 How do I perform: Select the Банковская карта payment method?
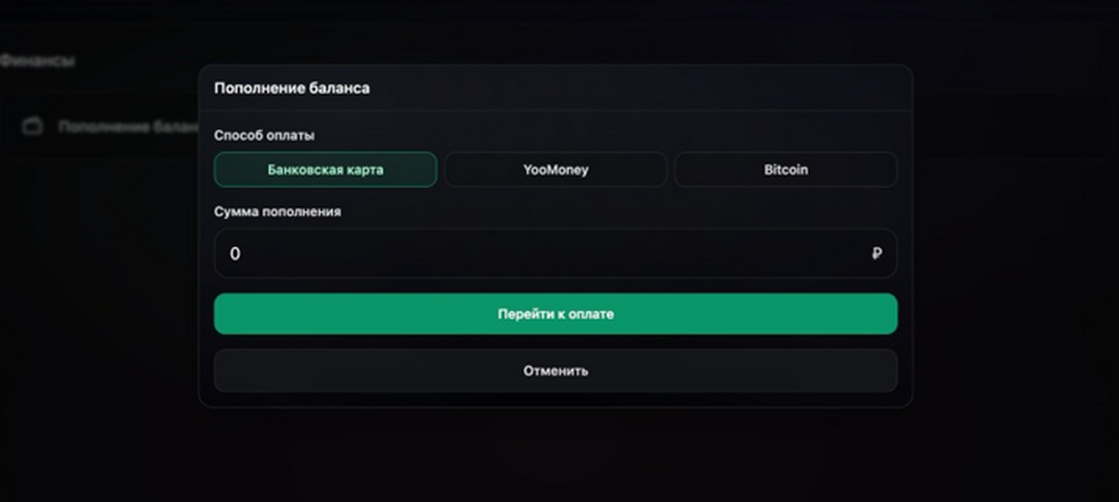click(x=325, y=170)
